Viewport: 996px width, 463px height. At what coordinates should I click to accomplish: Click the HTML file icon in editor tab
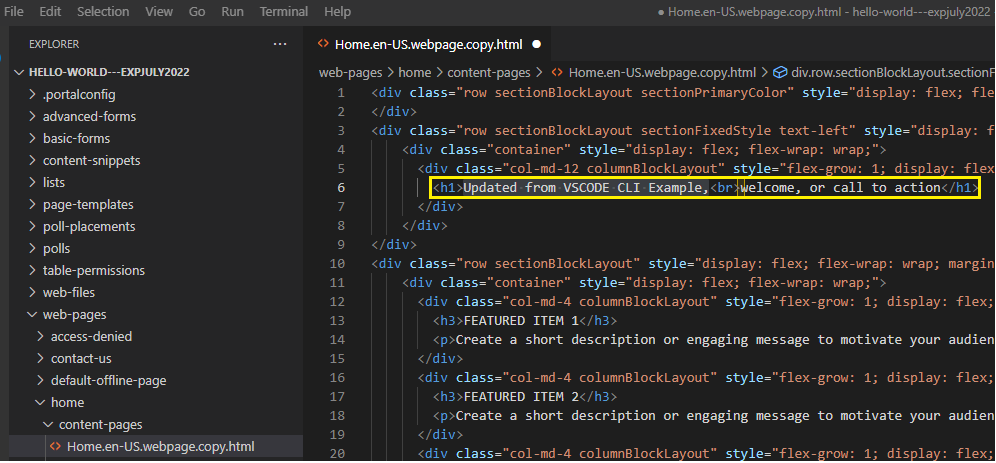(x=322, y=44)
